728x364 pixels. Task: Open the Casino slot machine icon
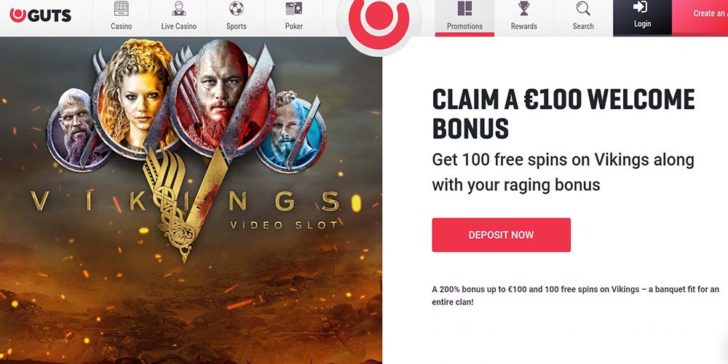[121, 8]
